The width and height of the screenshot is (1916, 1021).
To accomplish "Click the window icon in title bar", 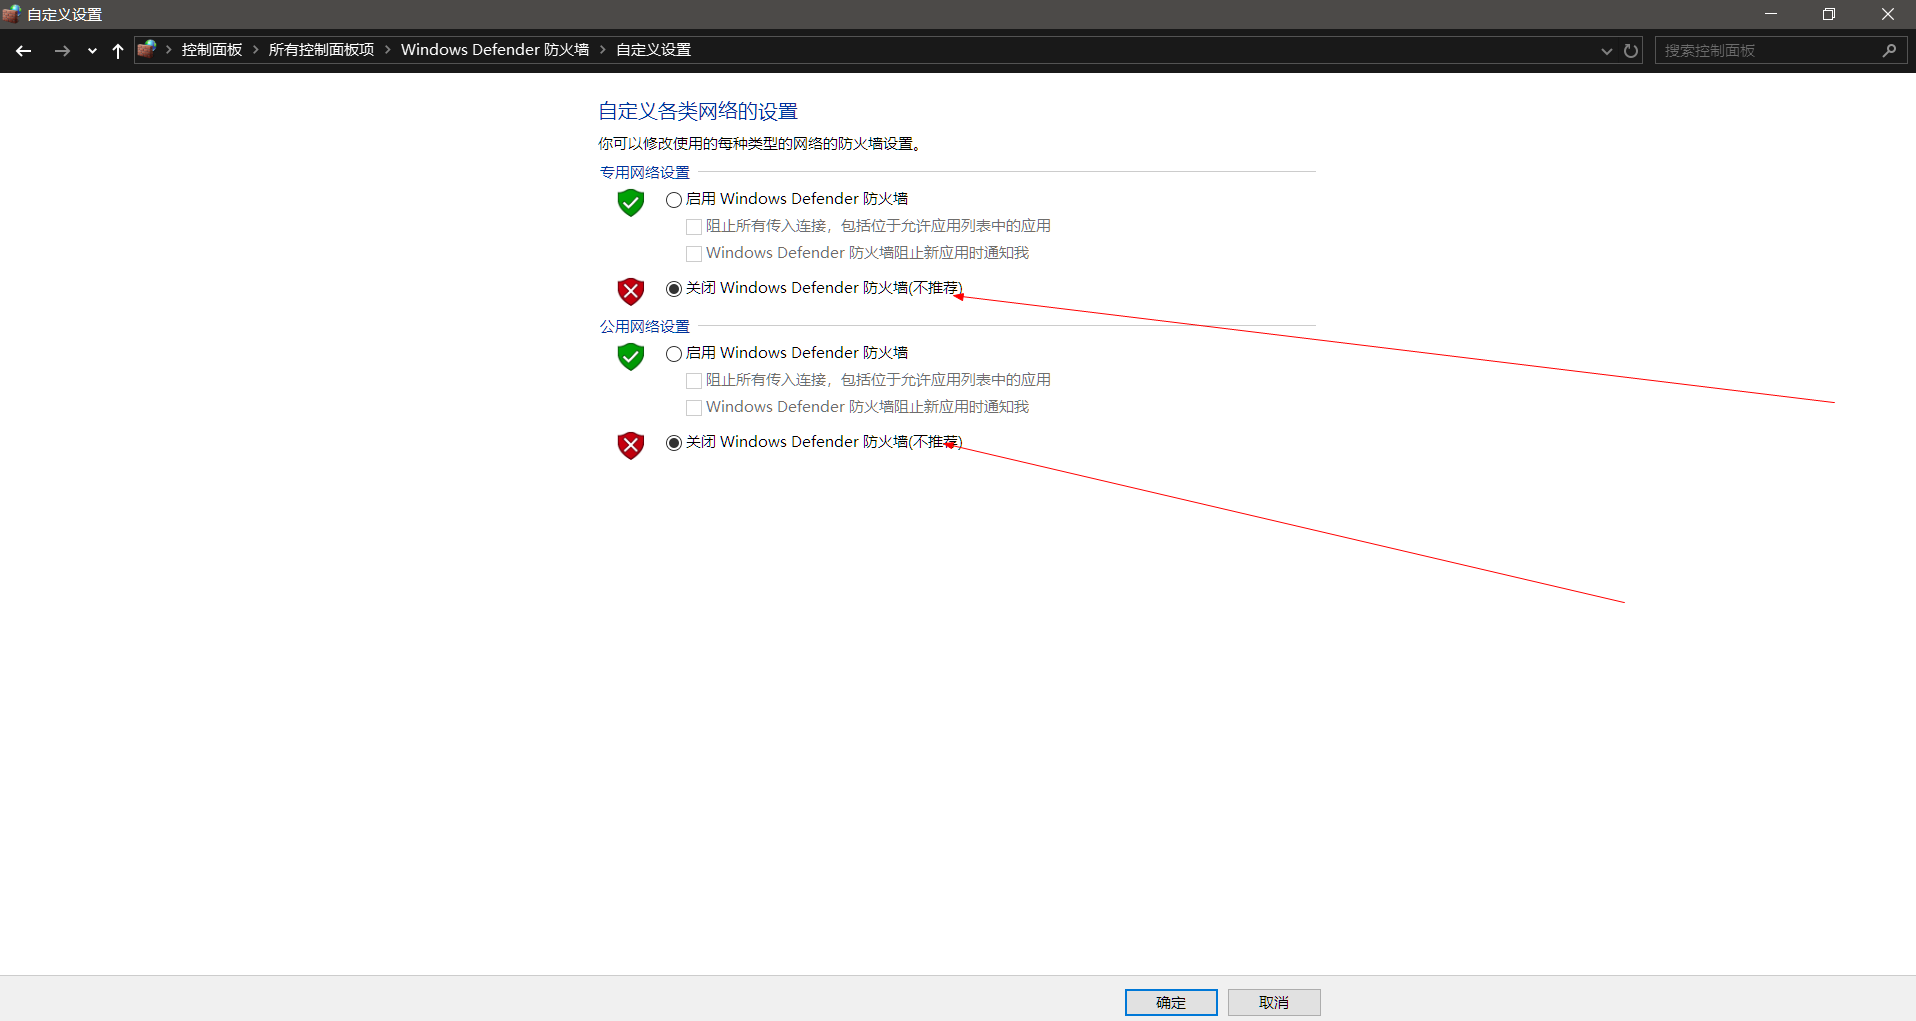I will click(12, 14).
